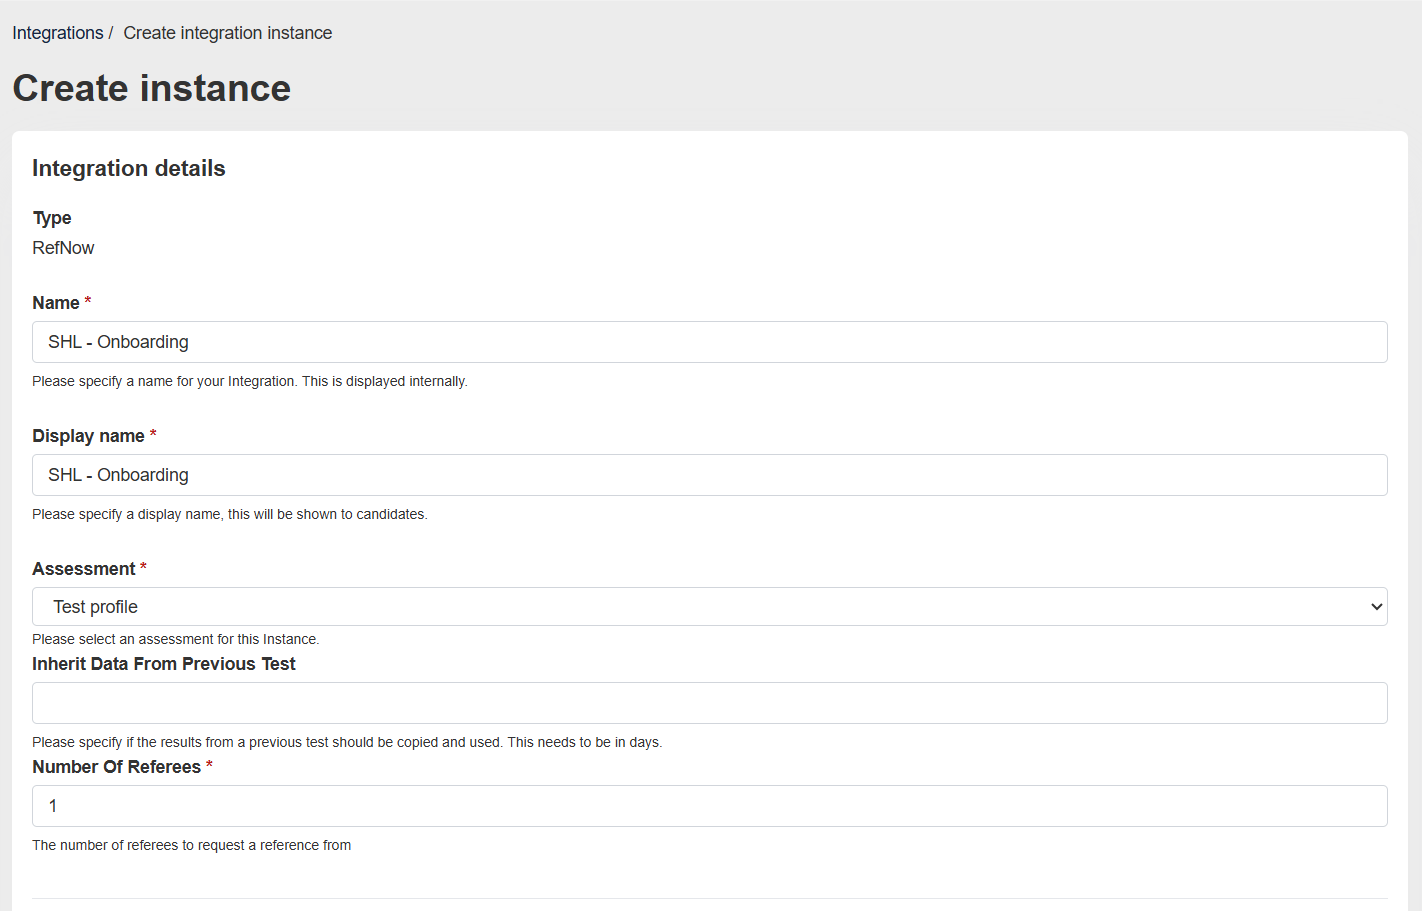This screenshot has height=911, width=1422.
Task: Click the Integration details section heading
Action: click(x=129, y=168)
